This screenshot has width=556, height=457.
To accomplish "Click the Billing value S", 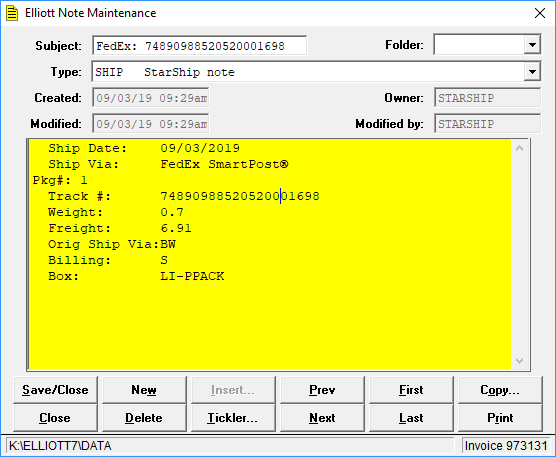I will 164,260.
